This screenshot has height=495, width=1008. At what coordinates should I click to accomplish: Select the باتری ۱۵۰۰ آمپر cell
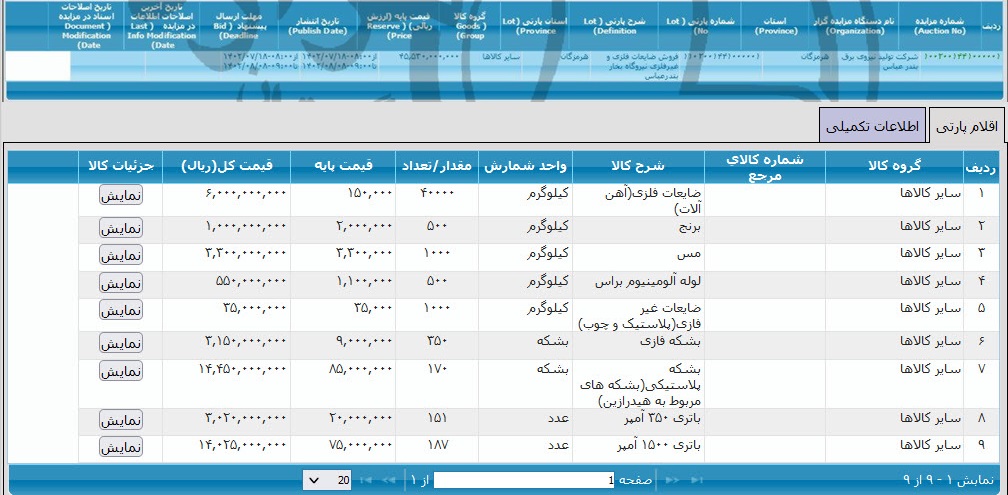click(638, 447)
